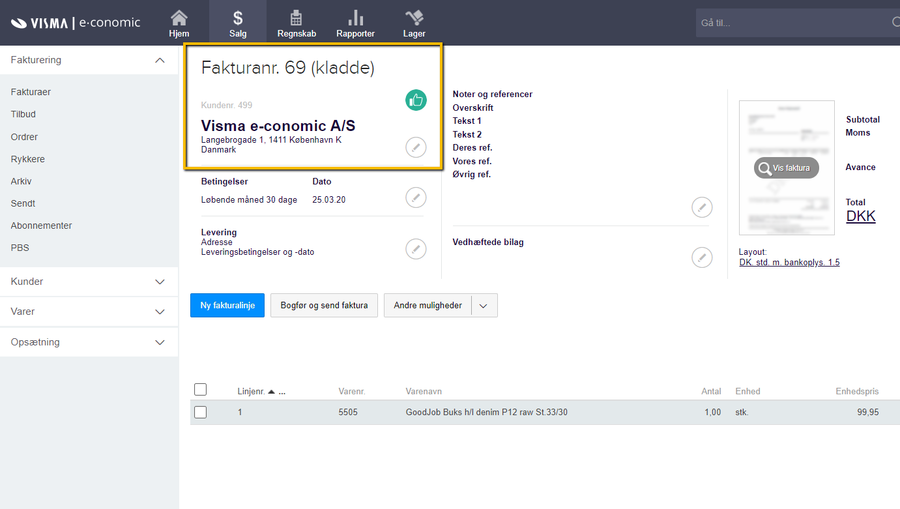This screenshot has width=900, height=509.
Task: Open the Lager inventory icon
Action: click(414, 23)
